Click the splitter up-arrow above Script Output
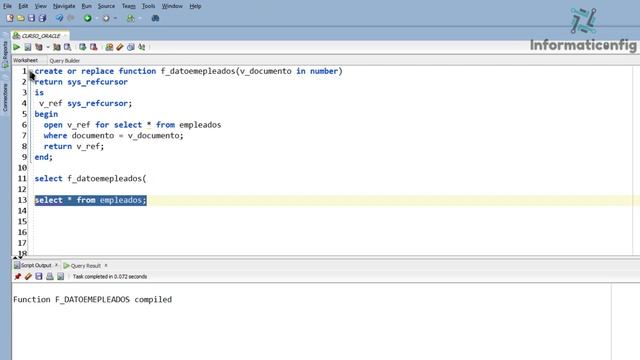Viewport: 640px width, 360px height. [x=15, y=258]
